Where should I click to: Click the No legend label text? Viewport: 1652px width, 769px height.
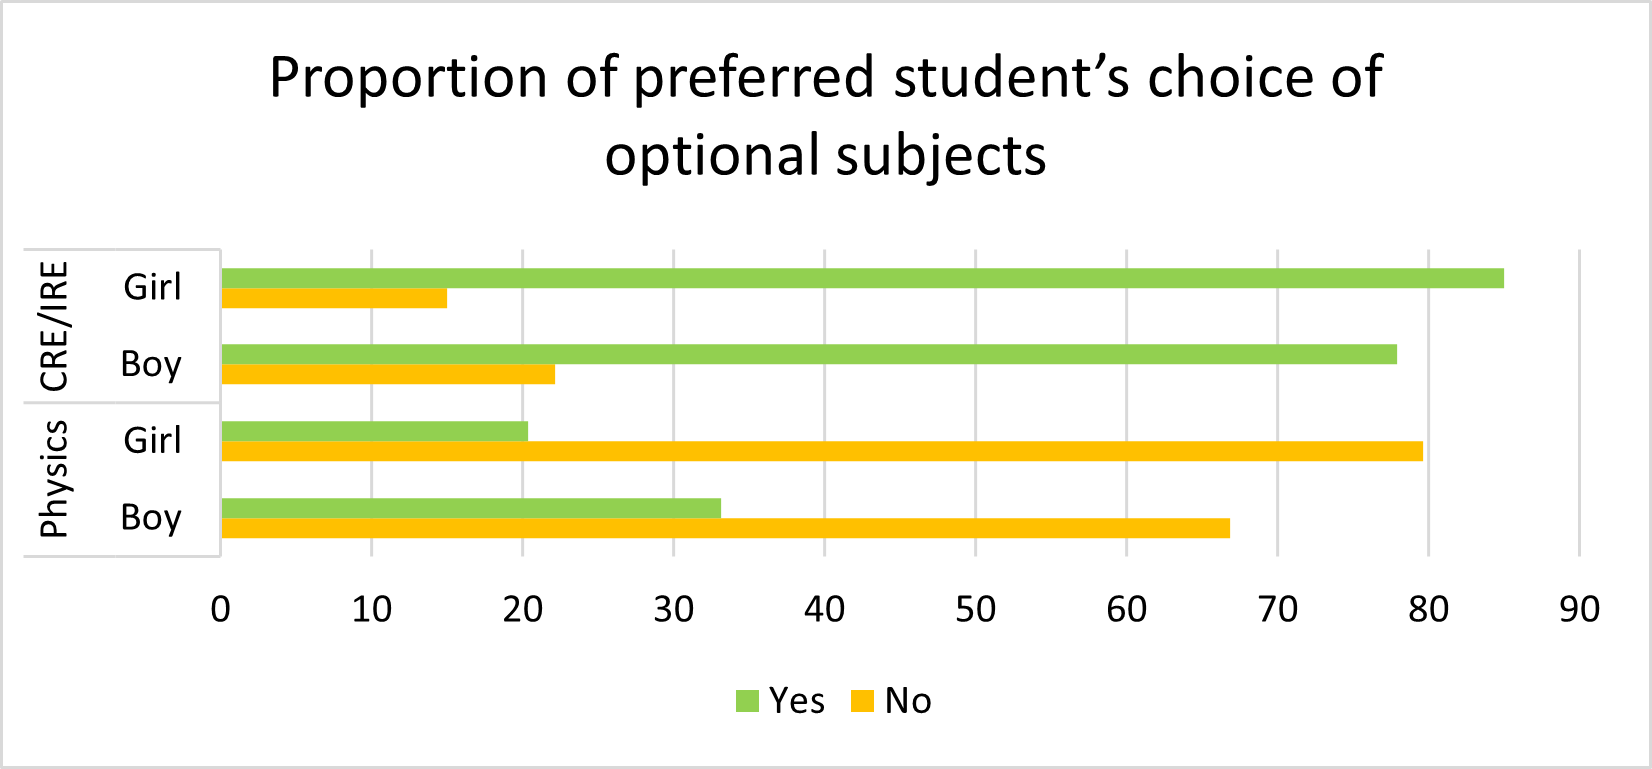click(908, 701)
